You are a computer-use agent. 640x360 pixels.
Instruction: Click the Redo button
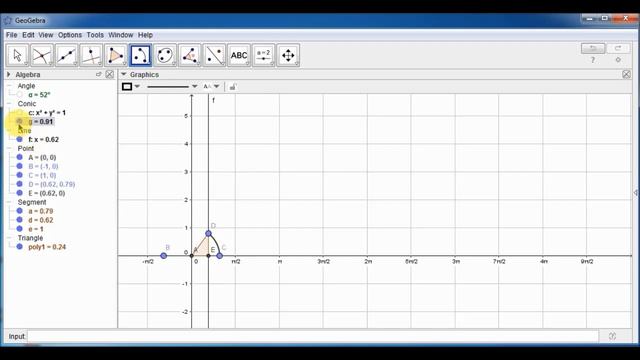point(618,48)
